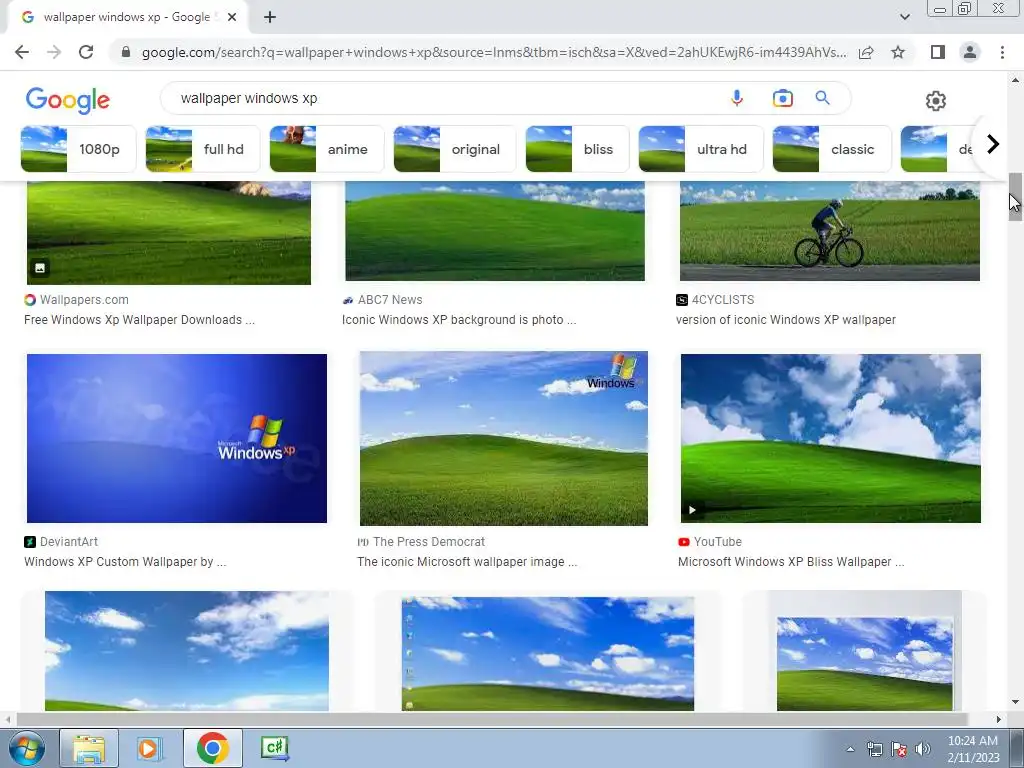Click the vertical scrollbar thumb
Viewport: 1024px width, 768px height.
[x=1015, y=197]
